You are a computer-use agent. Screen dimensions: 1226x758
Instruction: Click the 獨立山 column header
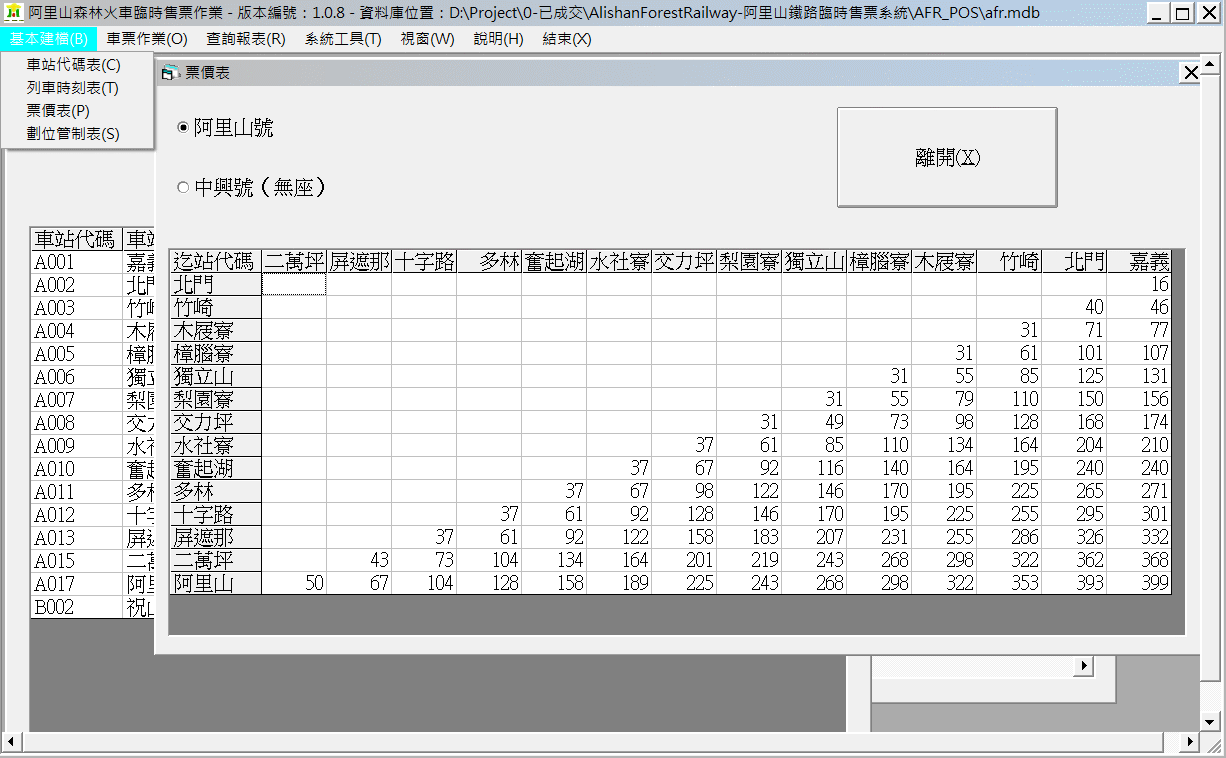click(814, 262)
